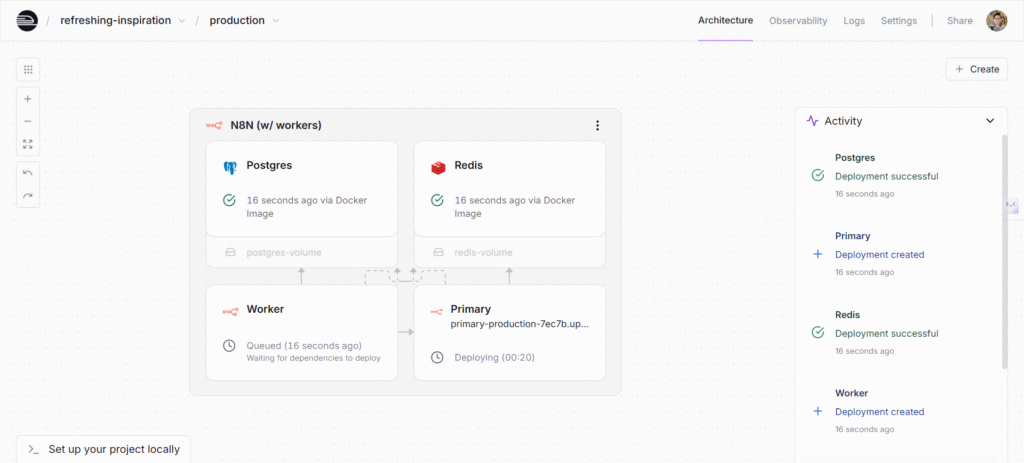Select the Postgres service card
The image size is (1024, 463).
[x=302, y=189]
